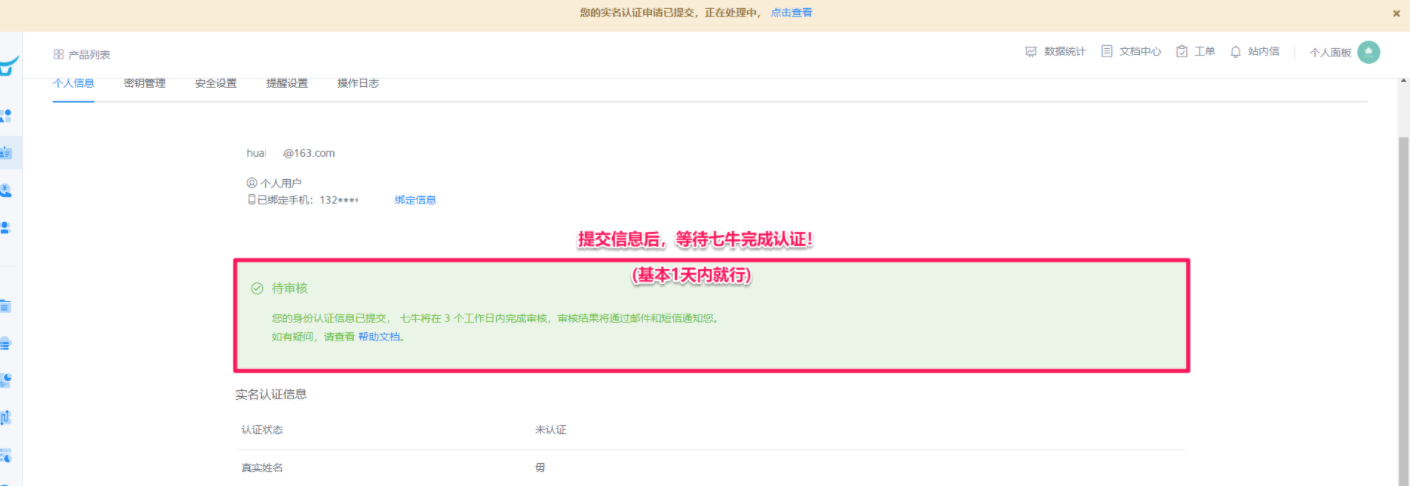Open the 工单 tickets page
Viewport: 1410px width, 486px height.
[1195, 51]
